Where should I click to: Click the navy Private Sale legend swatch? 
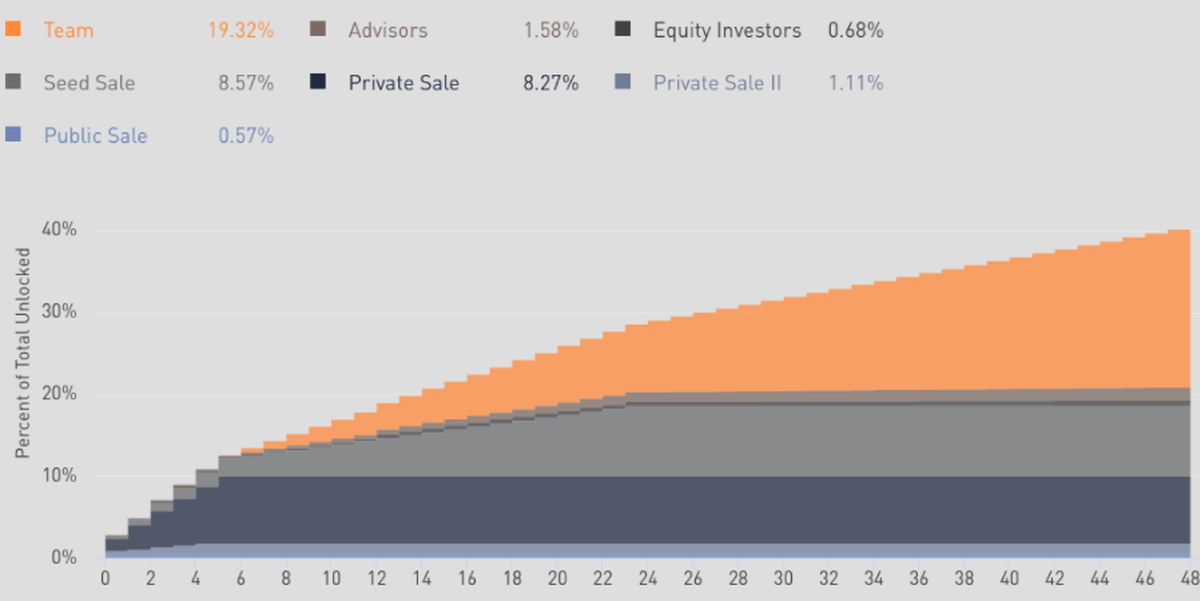tap(318, 82)
